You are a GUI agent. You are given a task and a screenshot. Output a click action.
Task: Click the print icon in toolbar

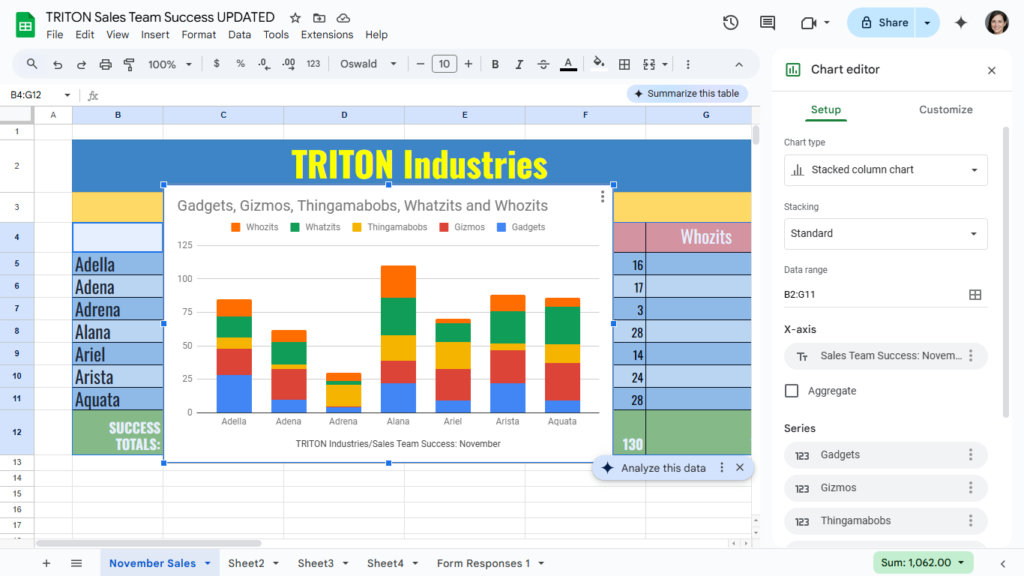106,64
